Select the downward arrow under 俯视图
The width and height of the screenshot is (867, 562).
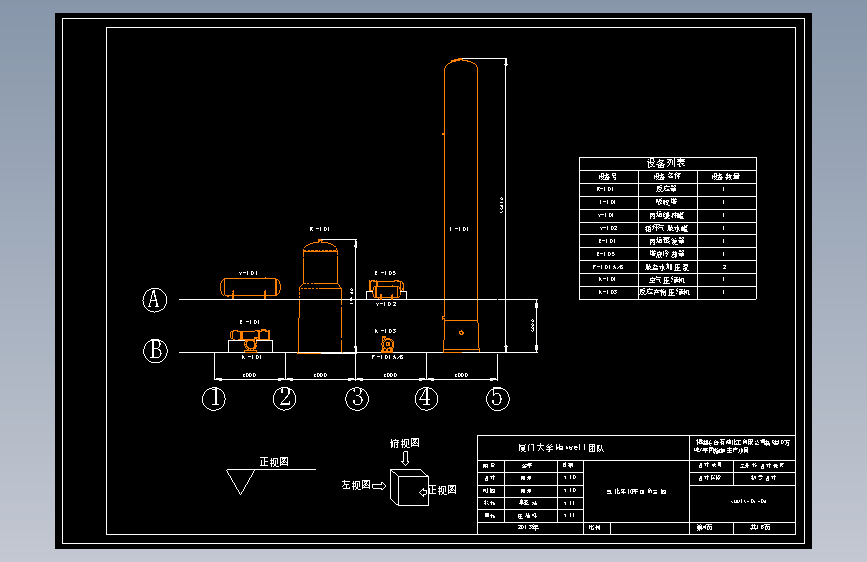405,458
